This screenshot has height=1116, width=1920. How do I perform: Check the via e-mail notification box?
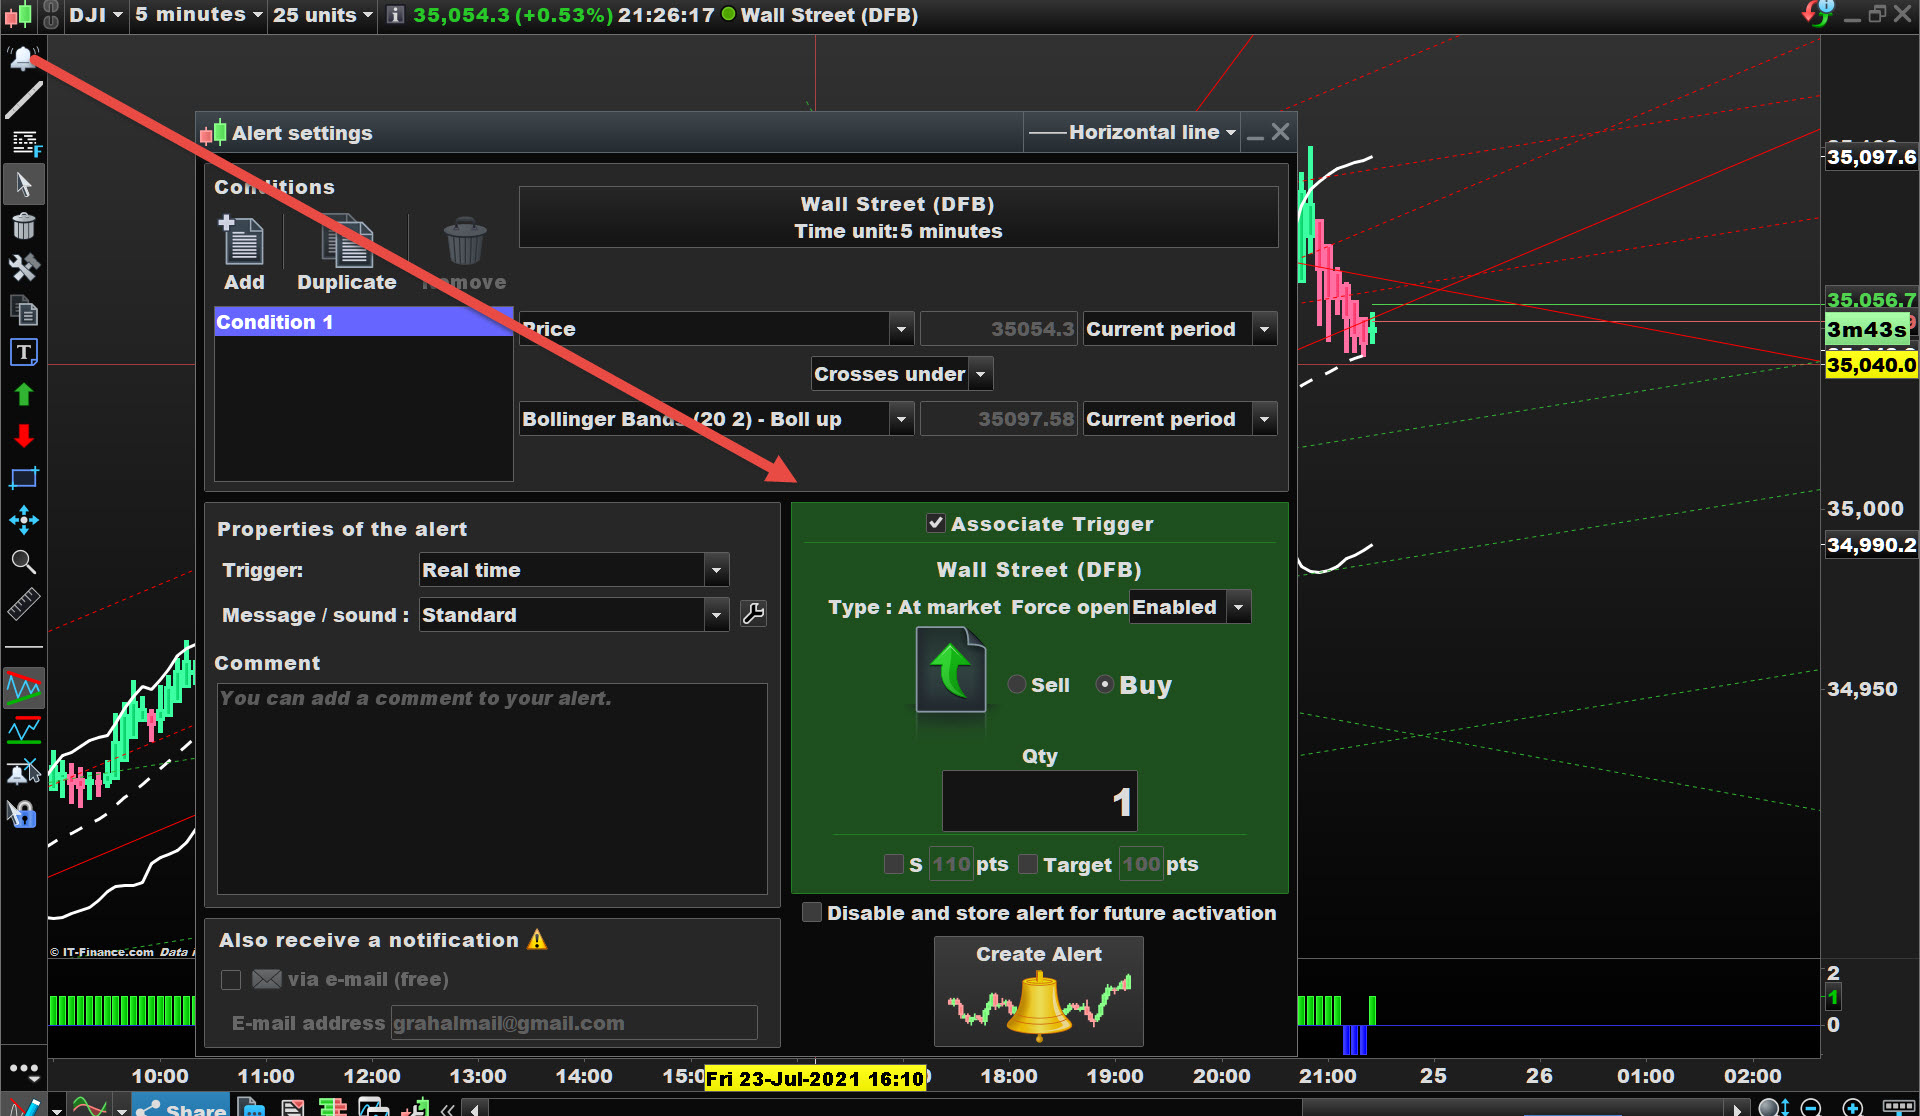tap(231, 980)
